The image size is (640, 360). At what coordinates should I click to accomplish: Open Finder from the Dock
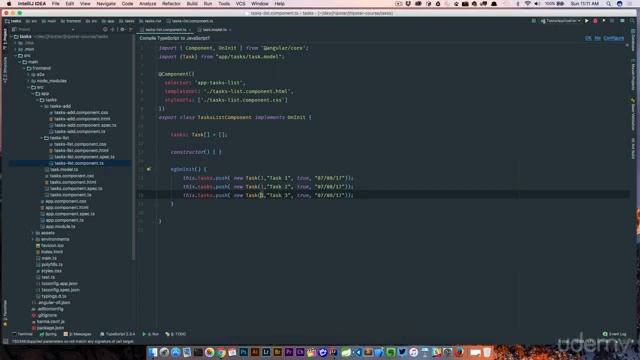pyautogui.click(x=153, y=352)
